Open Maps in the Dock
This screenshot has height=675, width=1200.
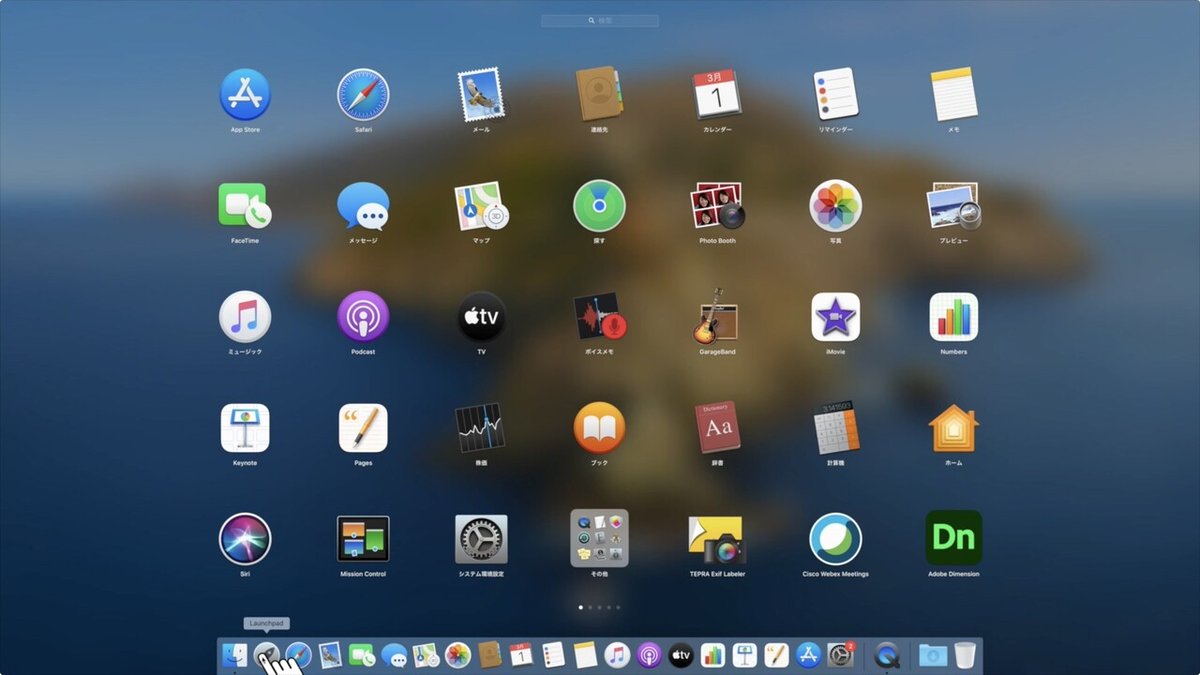(426, 655)
